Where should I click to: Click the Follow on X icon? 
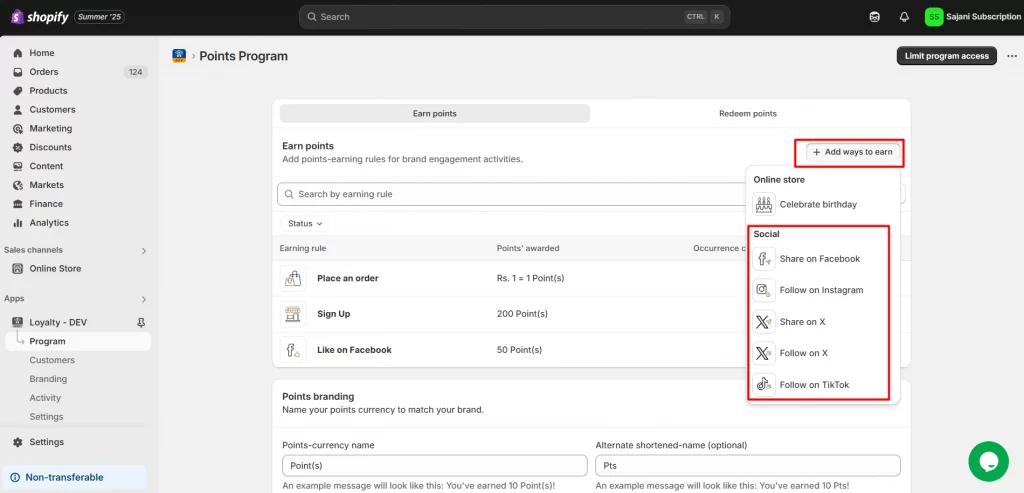[x=763, y=353]
